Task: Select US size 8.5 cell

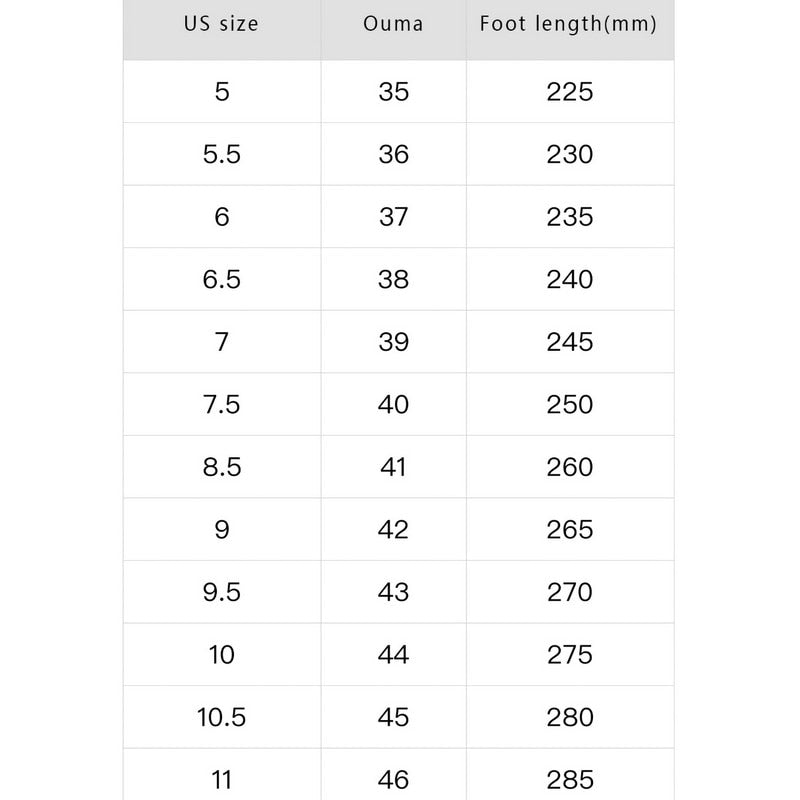Action: point(221,467)
